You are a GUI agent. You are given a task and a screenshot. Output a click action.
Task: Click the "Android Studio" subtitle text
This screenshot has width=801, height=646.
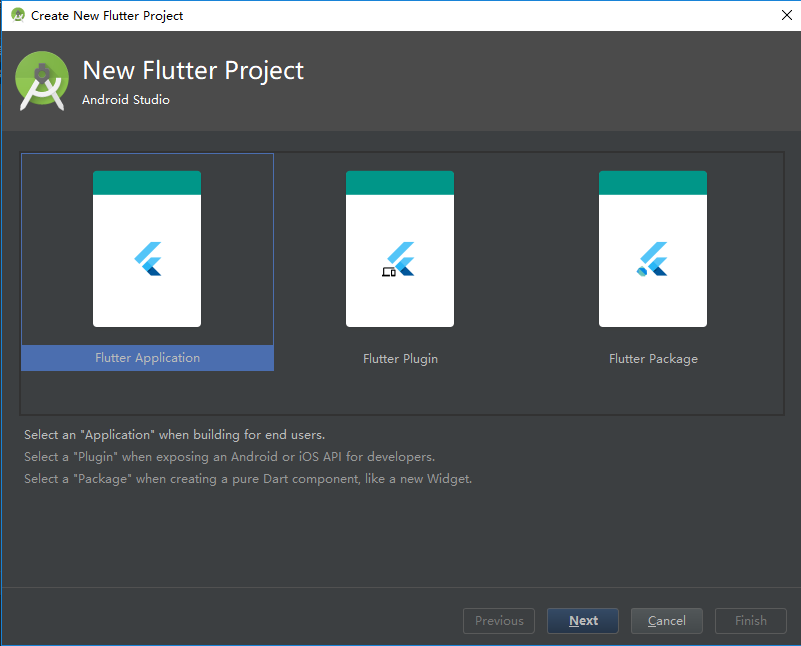(126, 100)
